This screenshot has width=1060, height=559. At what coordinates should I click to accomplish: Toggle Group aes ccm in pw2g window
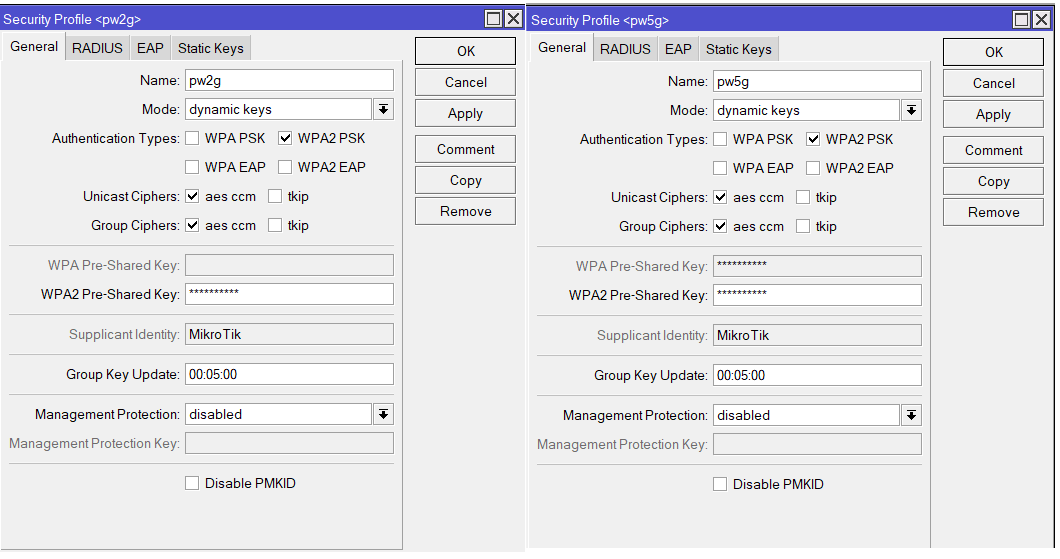[192, 225]
